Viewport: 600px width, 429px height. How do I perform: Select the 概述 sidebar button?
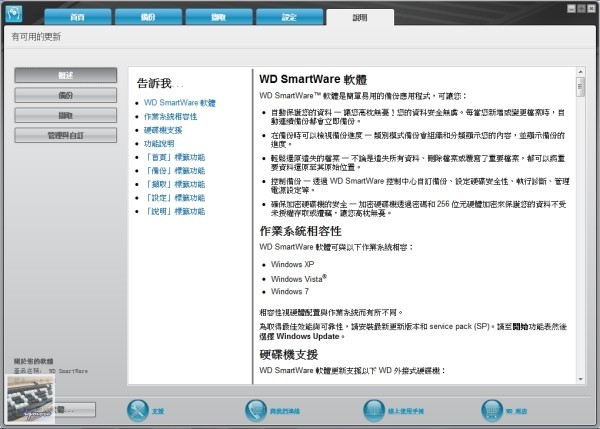click(65, 75)
